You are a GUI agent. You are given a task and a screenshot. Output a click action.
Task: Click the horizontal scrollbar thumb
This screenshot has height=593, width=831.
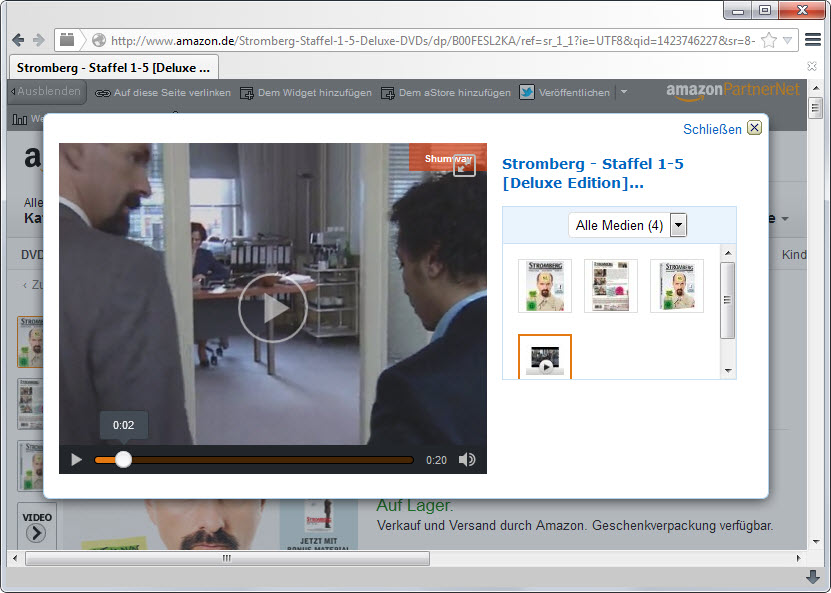click(x=227, y=558)
